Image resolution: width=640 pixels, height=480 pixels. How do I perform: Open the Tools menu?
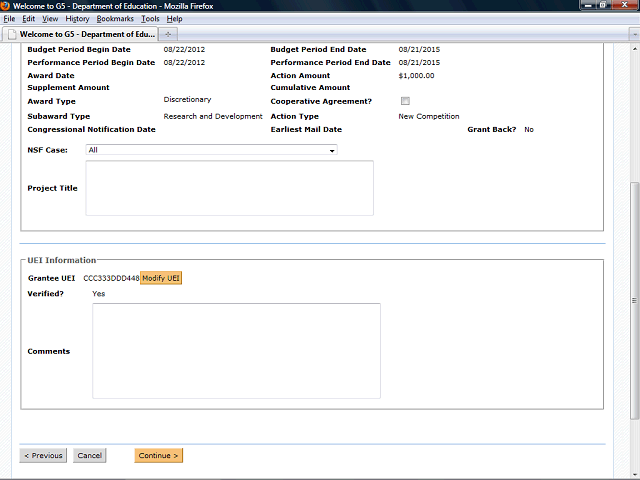coord(150,19)
